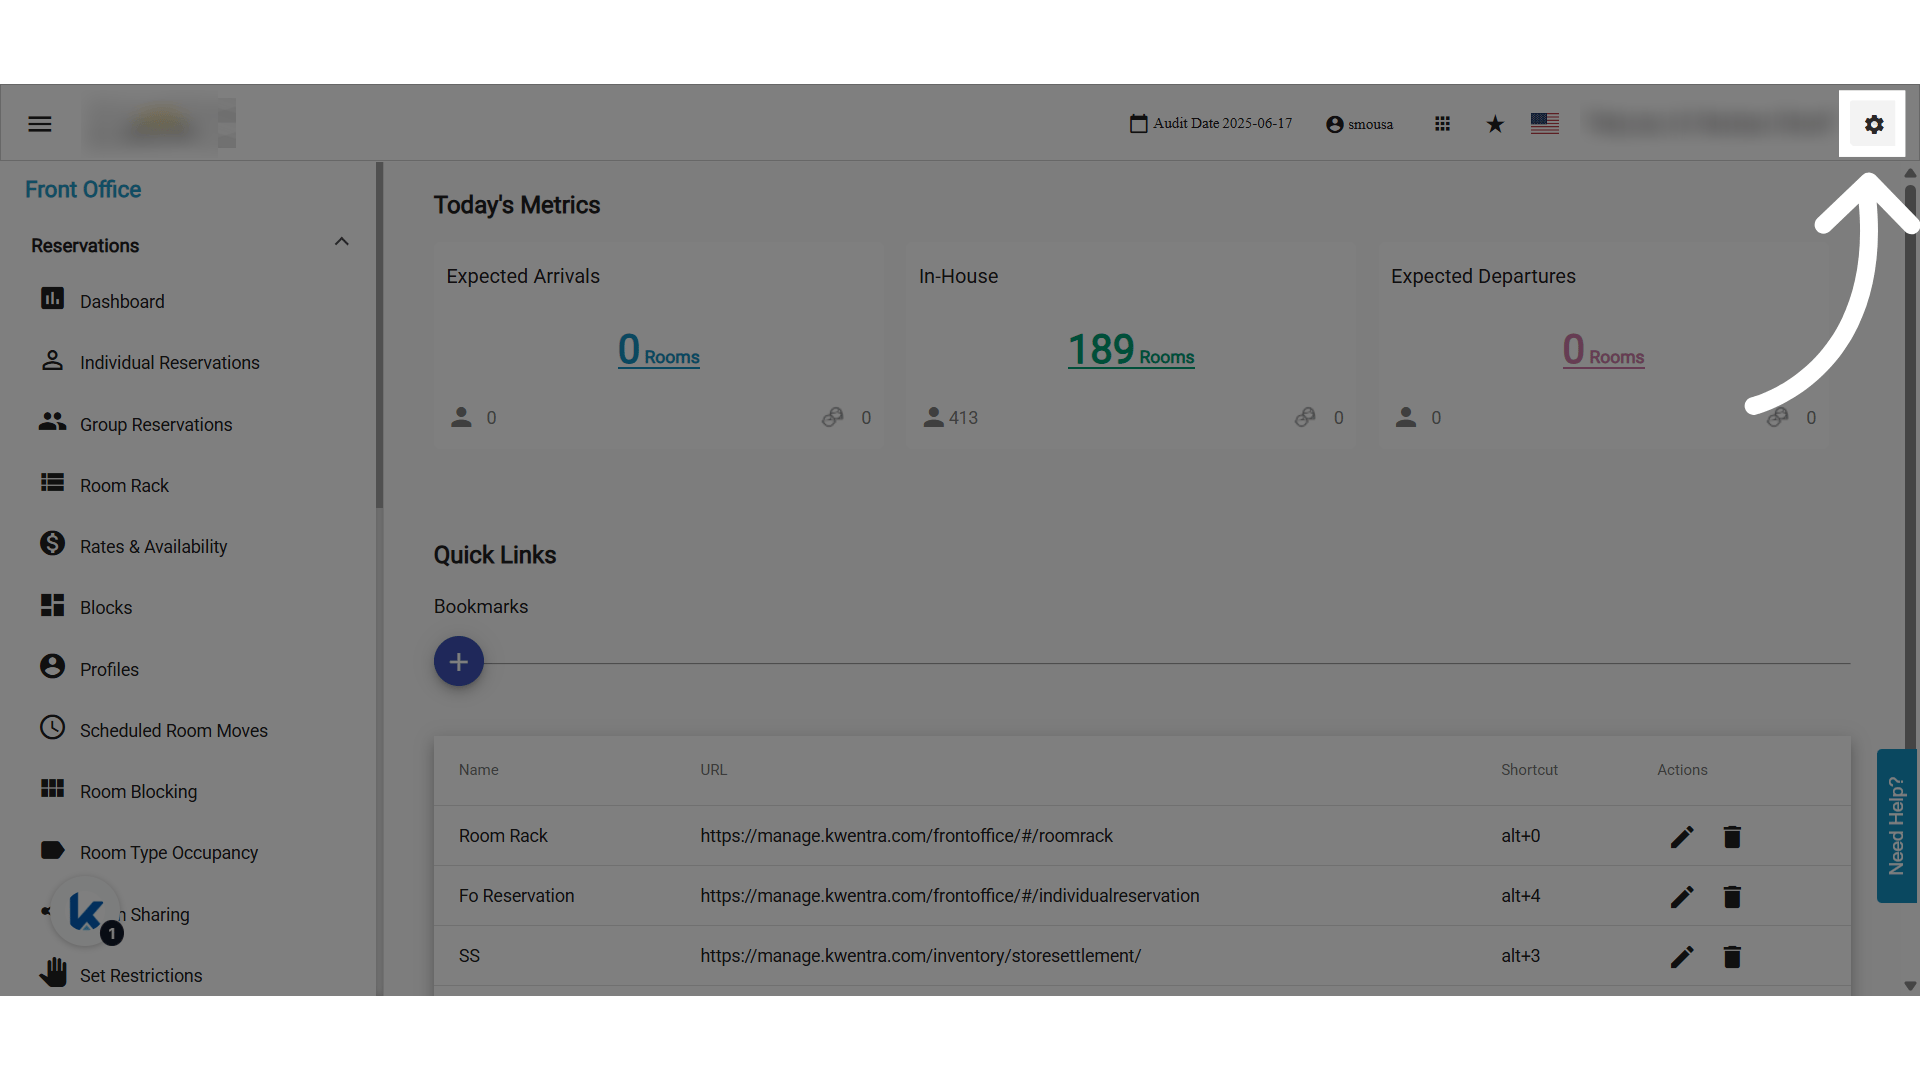Open Rates & Availability
This screenshot has width=1920, height=1080.
(153, 546)
